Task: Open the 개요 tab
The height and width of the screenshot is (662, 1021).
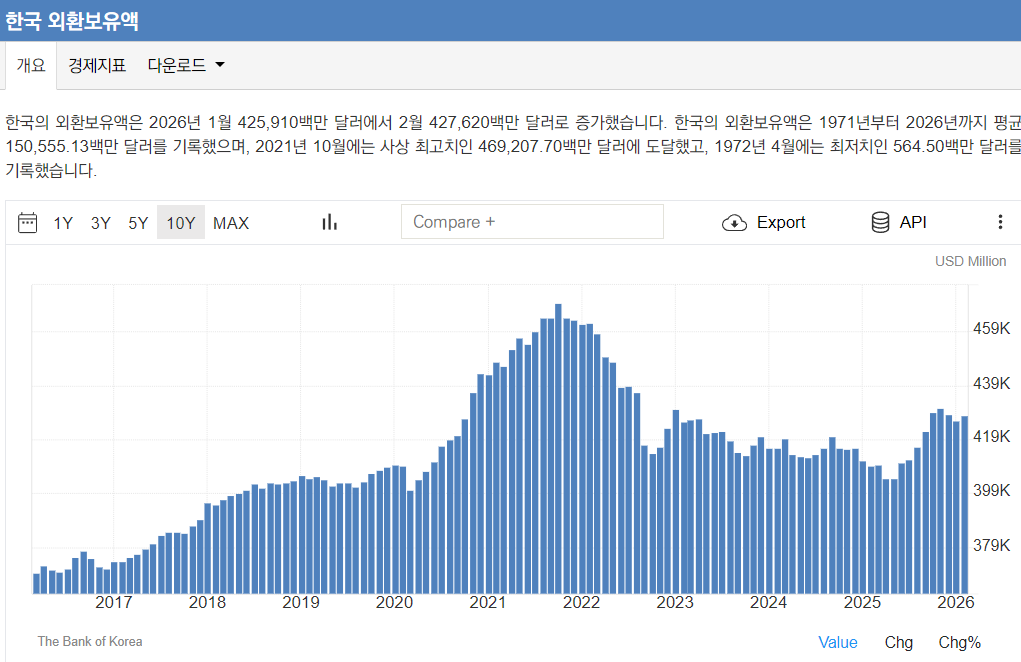Action: point(31,65)
